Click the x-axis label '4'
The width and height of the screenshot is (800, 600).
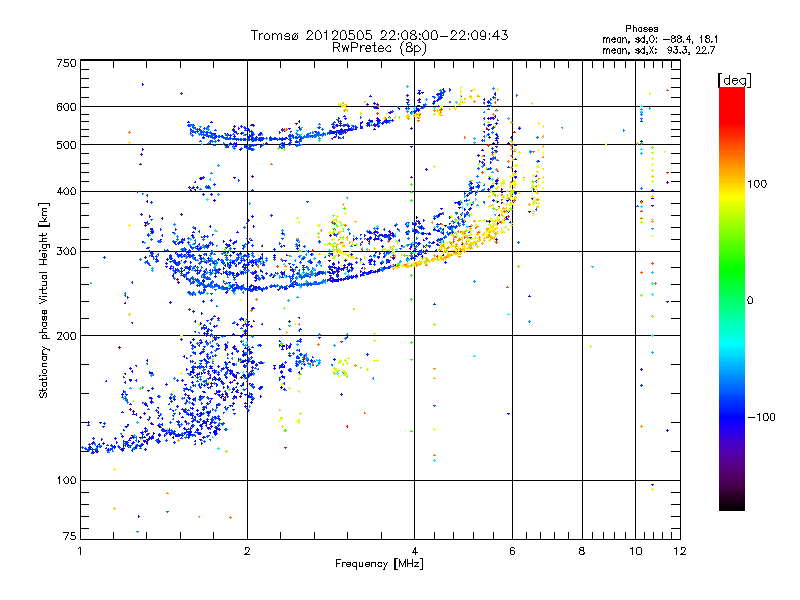414,551
